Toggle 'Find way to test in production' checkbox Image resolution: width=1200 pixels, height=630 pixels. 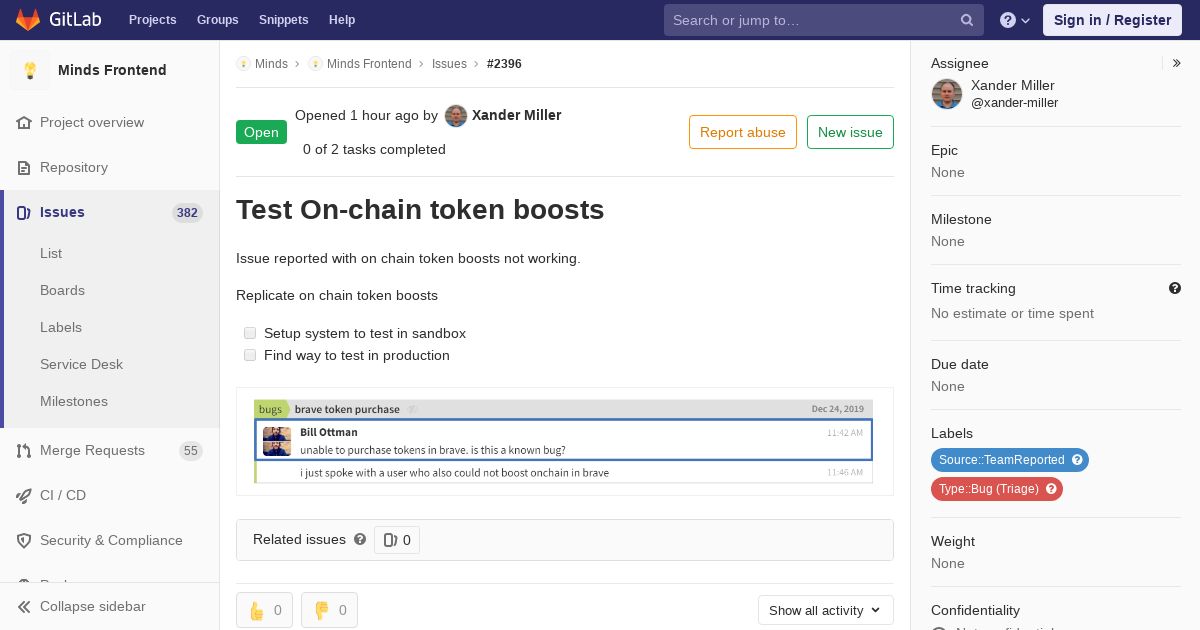[x=250, y=355]
